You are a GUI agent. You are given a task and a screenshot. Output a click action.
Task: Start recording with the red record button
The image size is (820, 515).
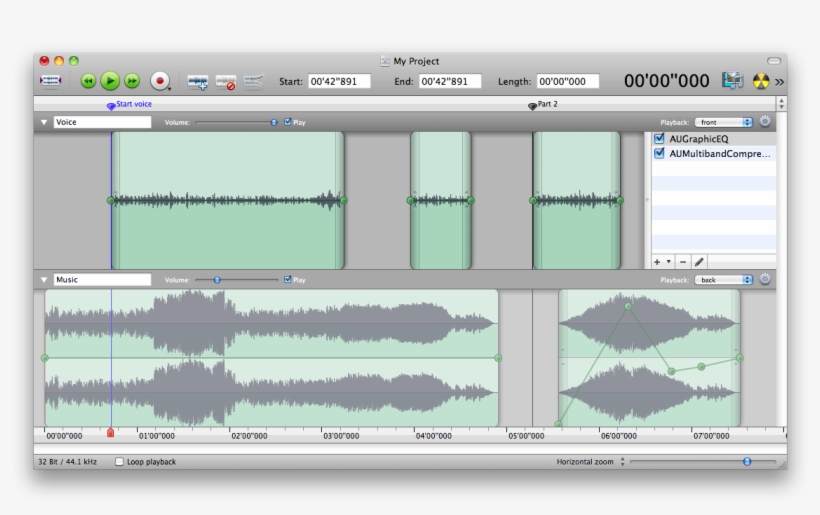pos(160,81)
